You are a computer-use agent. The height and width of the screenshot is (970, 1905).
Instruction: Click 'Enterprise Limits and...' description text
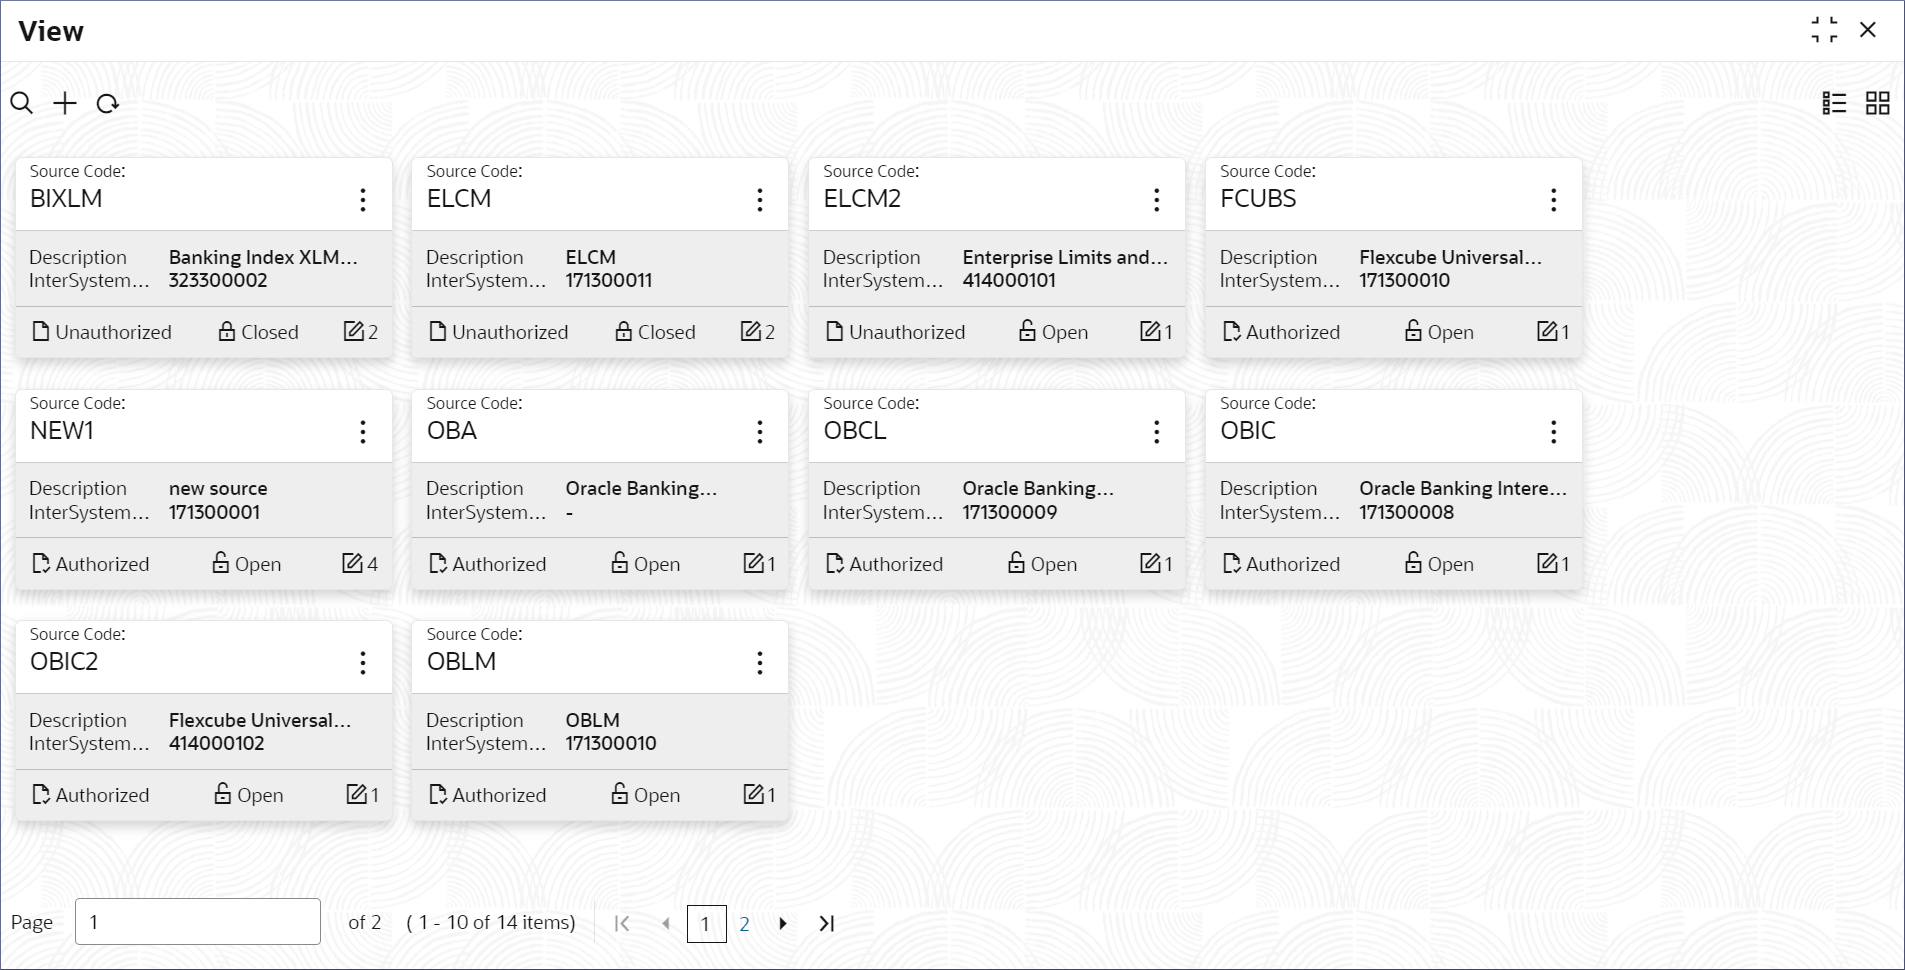(1065, 257)
